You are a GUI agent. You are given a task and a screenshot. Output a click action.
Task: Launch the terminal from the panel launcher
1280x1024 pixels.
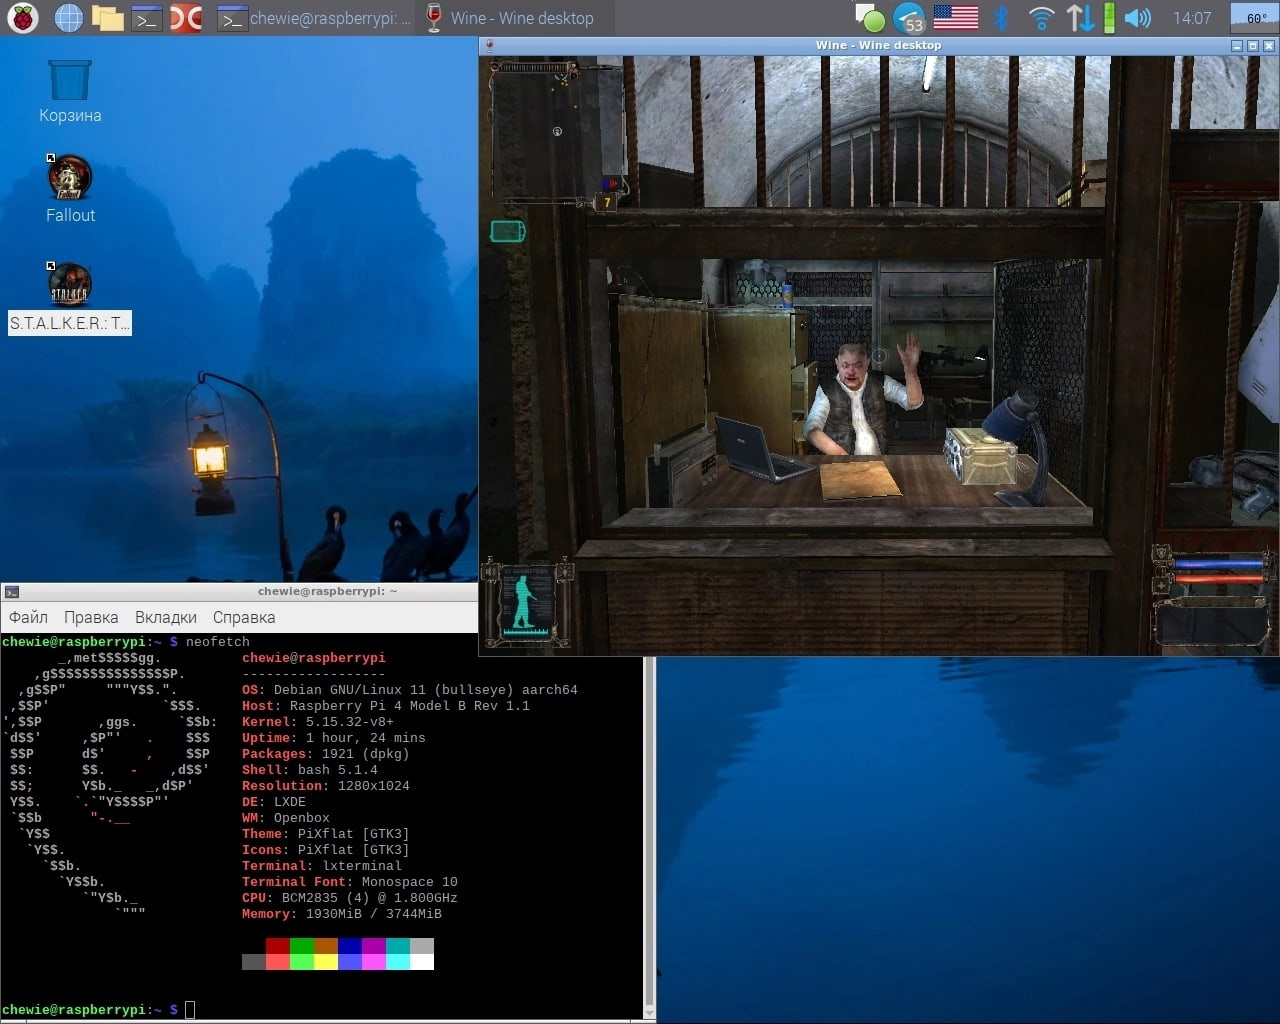point(147,17)
